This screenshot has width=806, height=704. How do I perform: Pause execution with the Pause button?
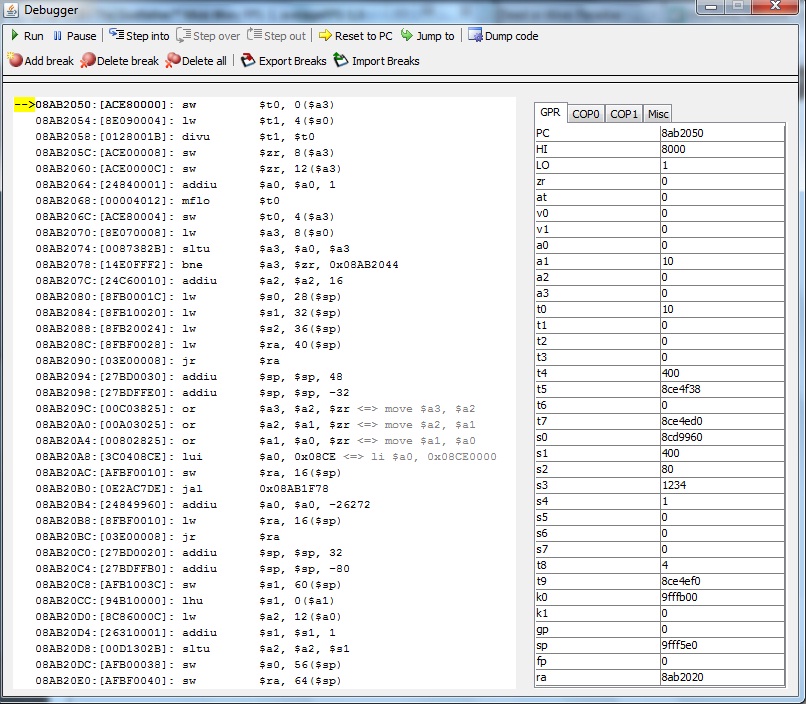(74, 36)
